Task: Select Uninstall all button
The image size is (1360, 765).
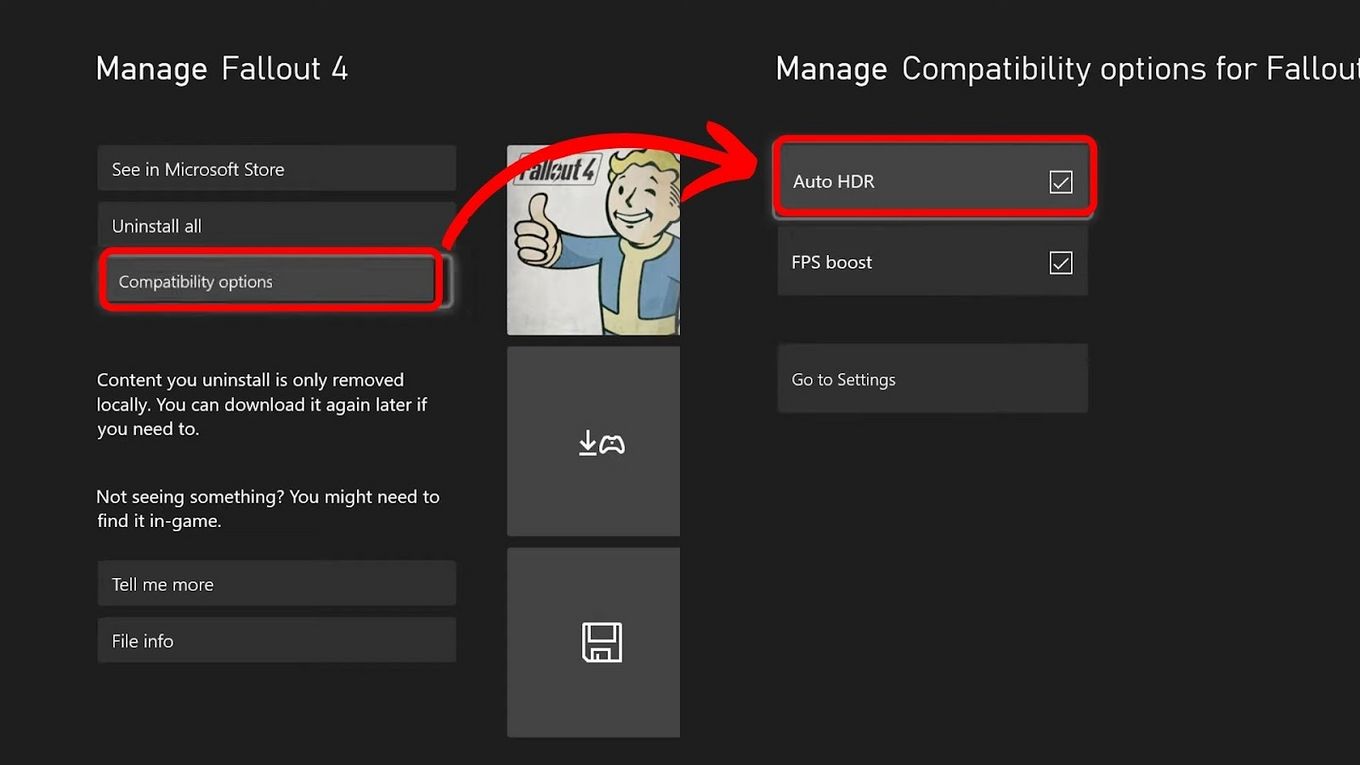Action: tap(277, 225)
